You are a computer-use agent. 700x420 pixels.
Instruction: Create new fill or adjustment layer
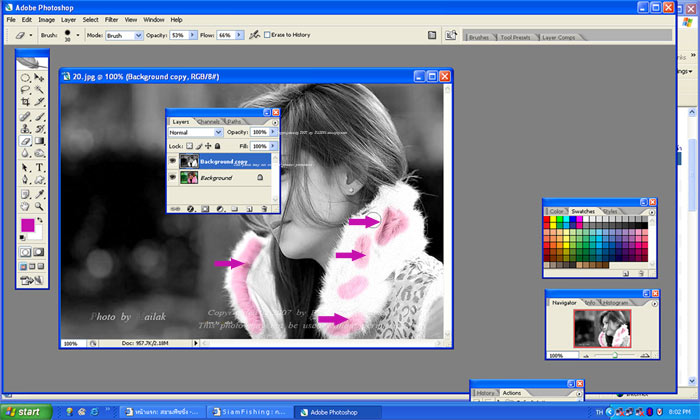[x=220, y=209]
